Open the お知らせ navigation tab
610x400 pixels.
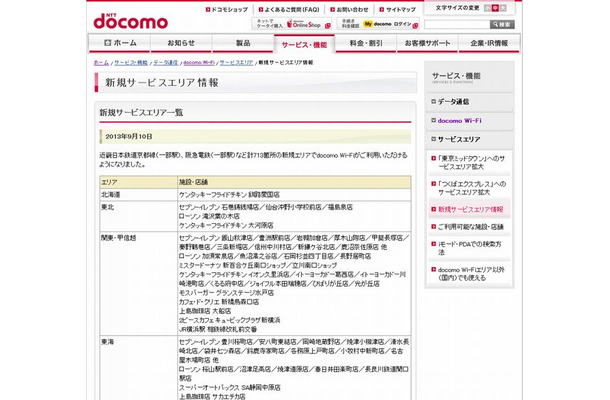pyautogui.click(x=181, y=43)
